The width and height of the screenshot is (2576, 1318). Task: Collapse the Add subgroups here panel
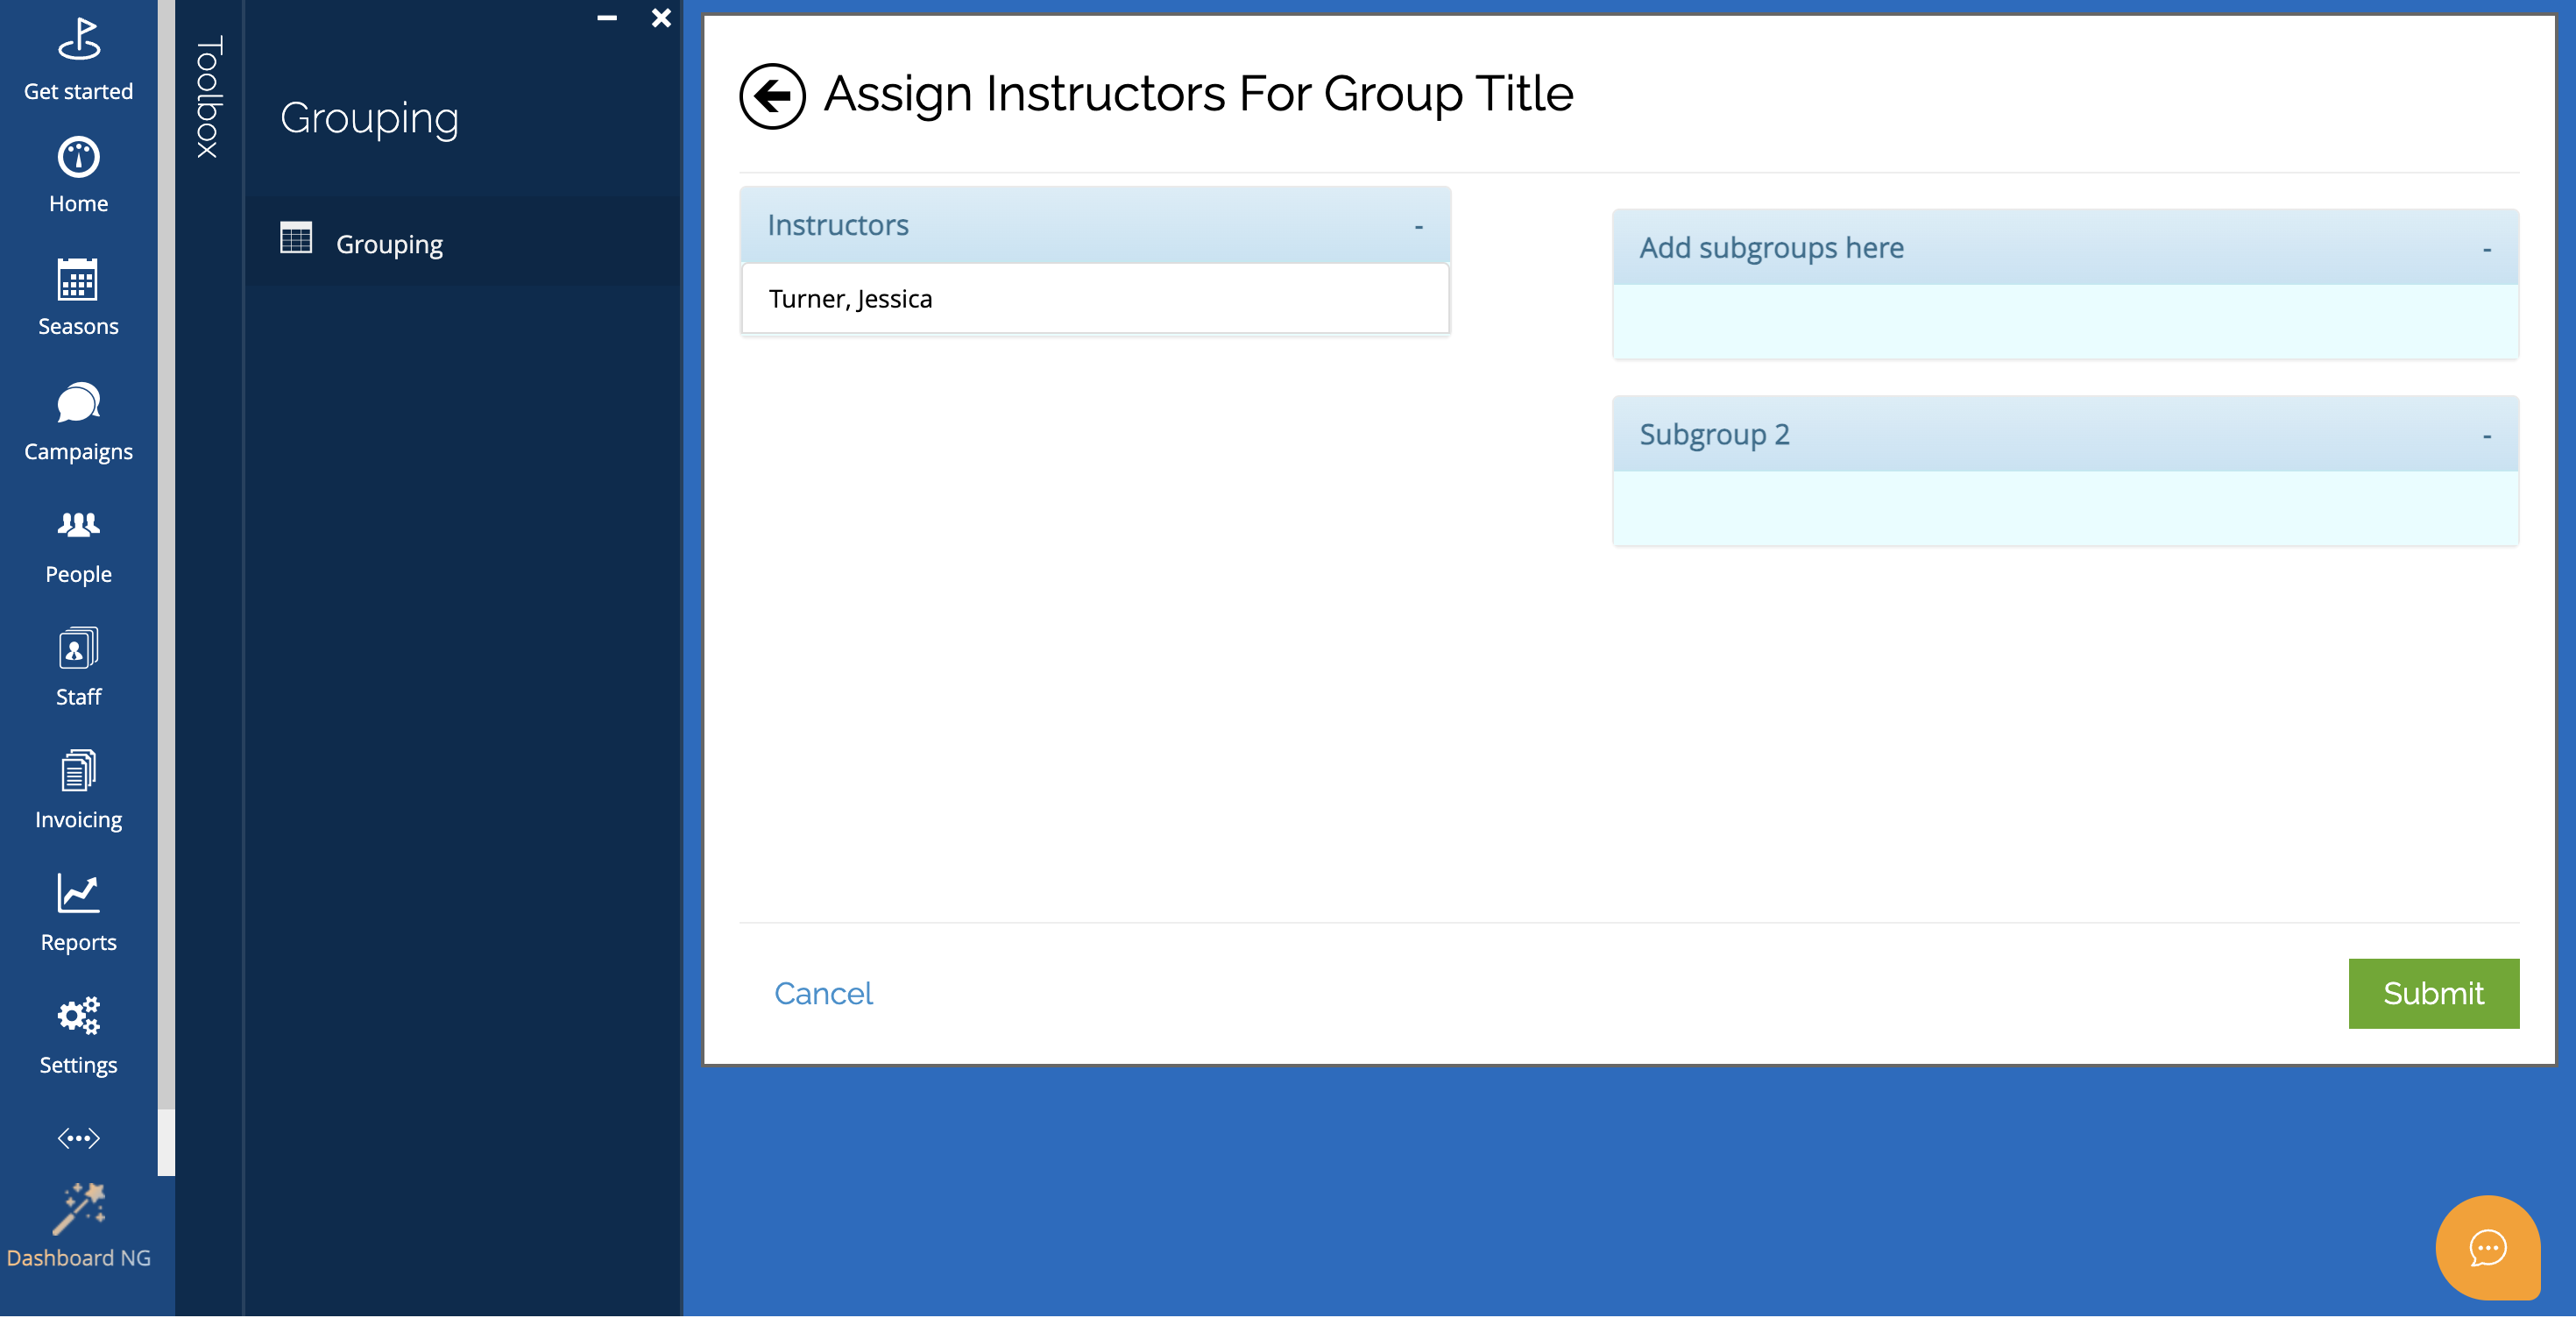click(x=2486, y=249)
